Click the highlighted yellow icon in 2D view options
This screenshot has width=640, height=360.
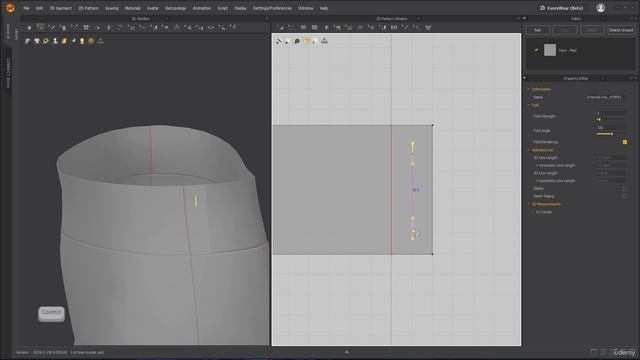(306, 41)
